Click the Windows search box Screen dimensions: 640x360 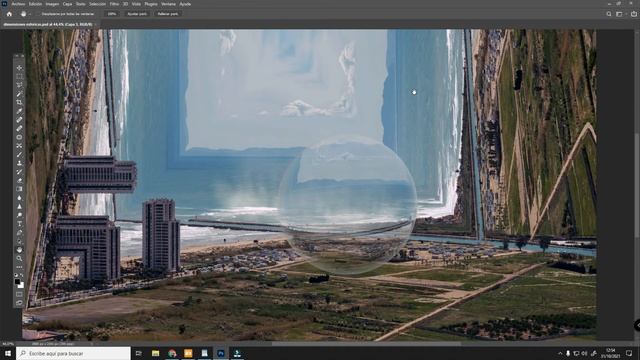(73, 353)
